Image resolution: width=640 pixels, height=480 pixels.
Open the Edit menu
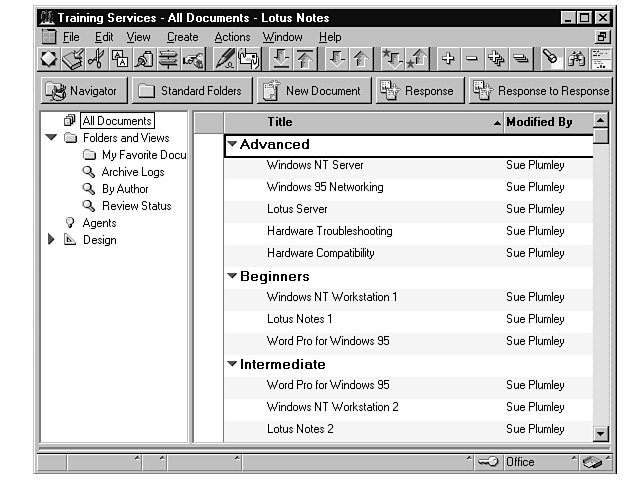pyautogui.click(x=104, y=37)
